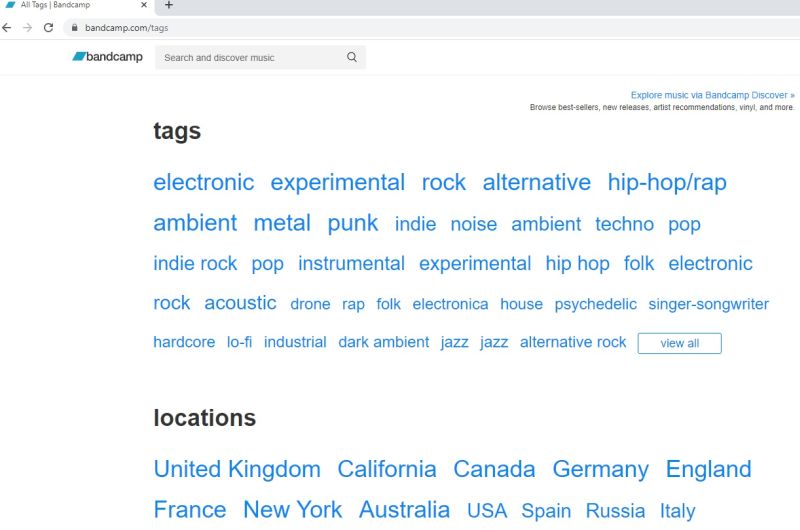Select the All Tags | Bandcamp tab
This screenshot has height=530, width=800.
pyautogui.click(x=60, y=6)
